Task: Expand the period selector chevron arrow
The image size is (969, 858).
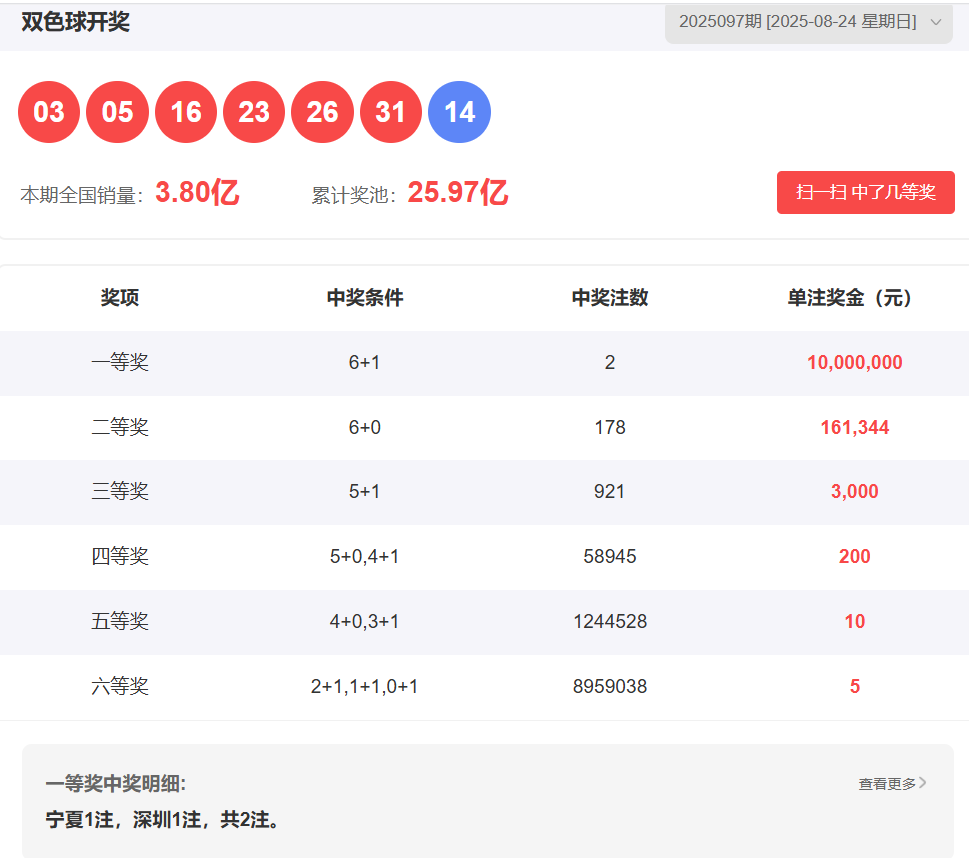Action: (936, 22)
